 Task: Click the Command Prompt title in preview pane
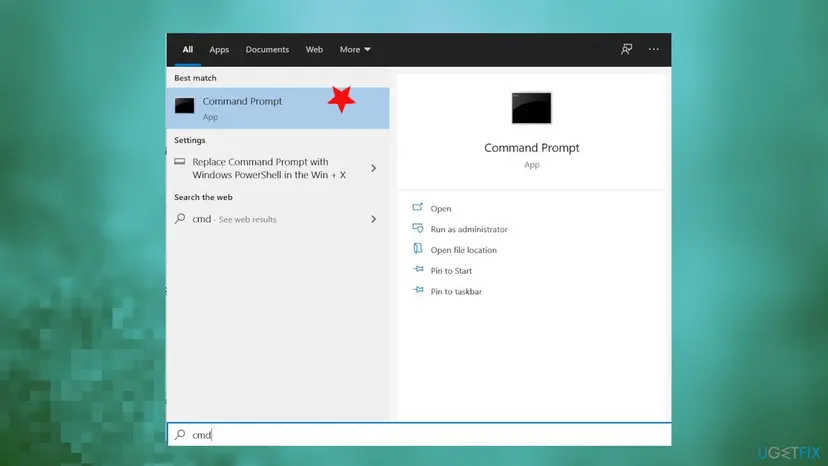[x=532, y=148]
